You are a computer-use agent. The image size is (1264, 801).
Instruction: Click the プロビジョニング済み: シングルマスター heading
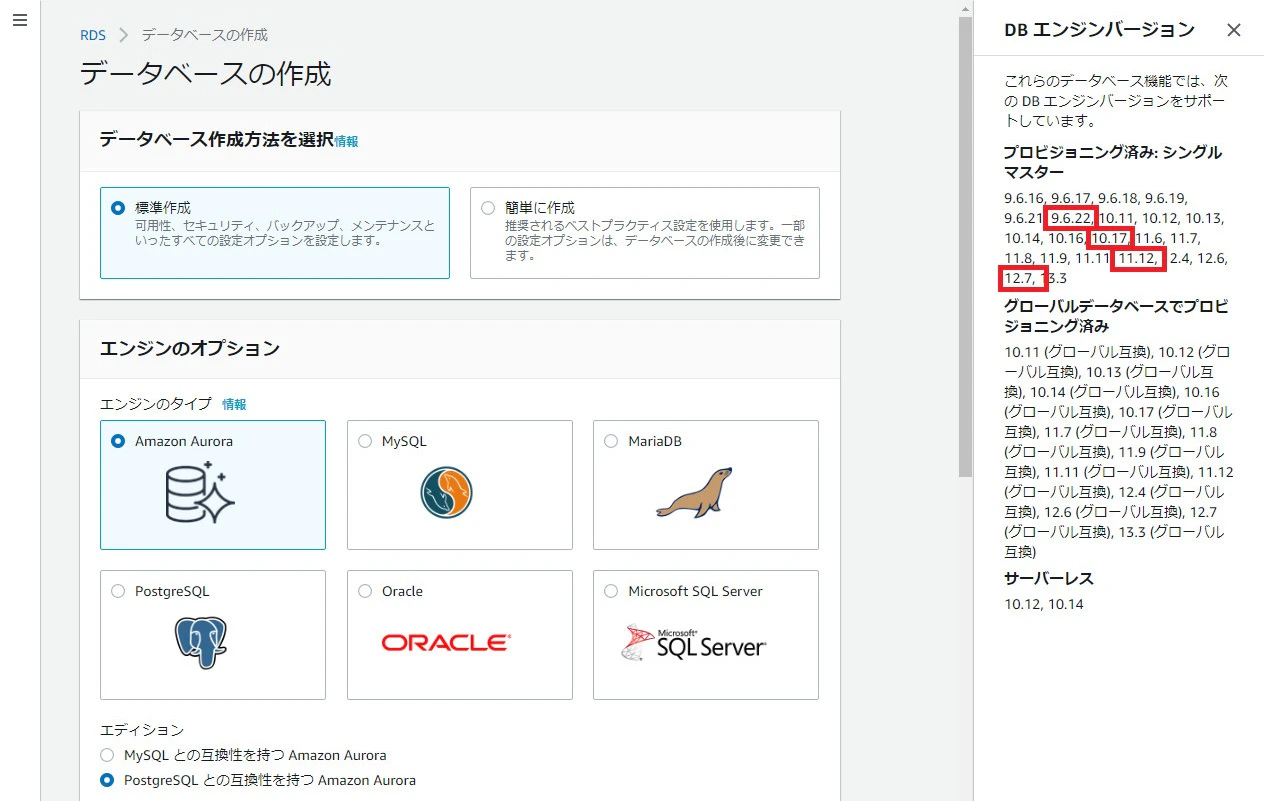click(1113, 162)
